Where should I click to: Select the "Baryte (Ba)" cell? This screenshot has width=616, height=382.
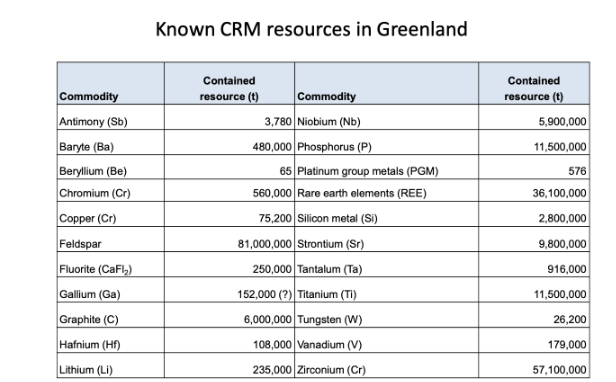[x=111, y=142]
